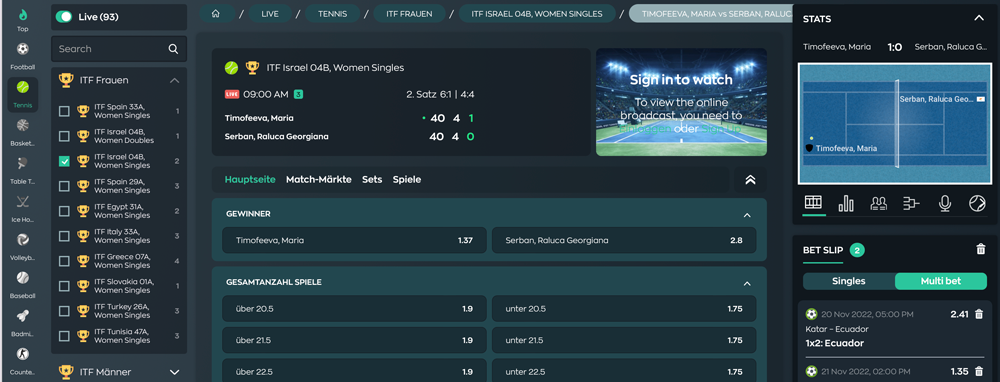This screenshot has width=1000, height=382.
Task: Click the ITF Männer trophy icon
Action: pos(66,372)
